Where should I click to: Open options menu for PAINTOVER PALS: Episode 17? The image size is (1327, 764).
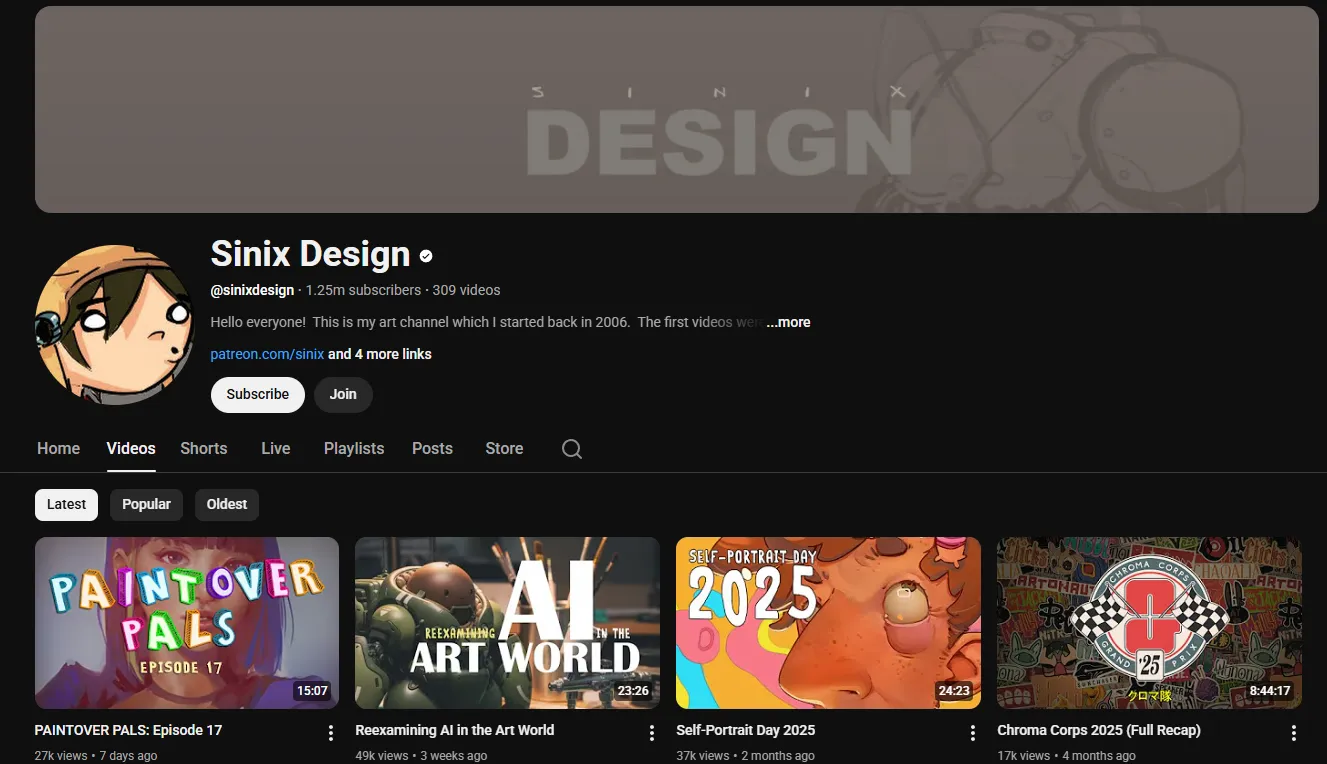(x=330, y=732)
